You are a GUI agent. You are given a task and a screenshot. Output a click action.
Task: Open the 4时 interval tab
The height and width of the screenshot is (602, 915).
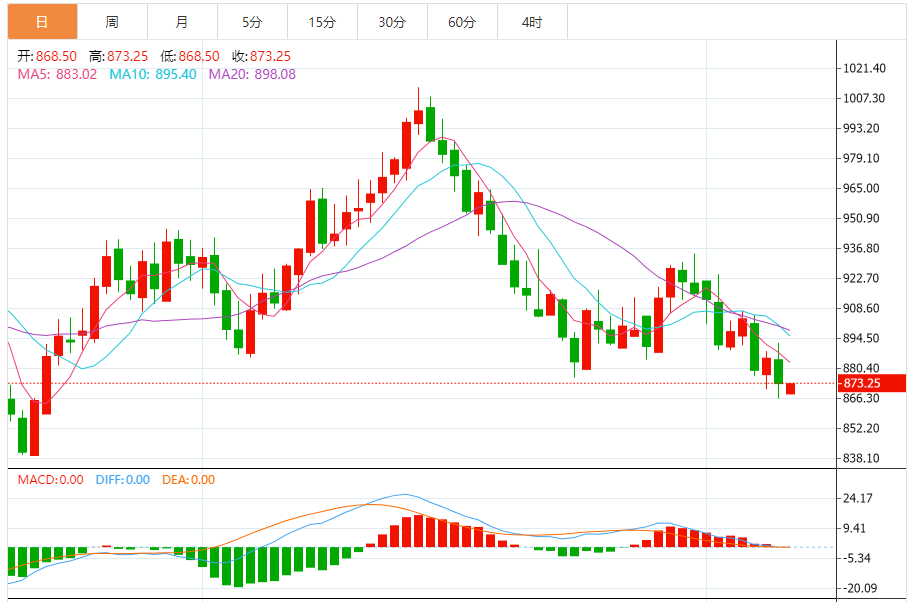tap(533, 22)
